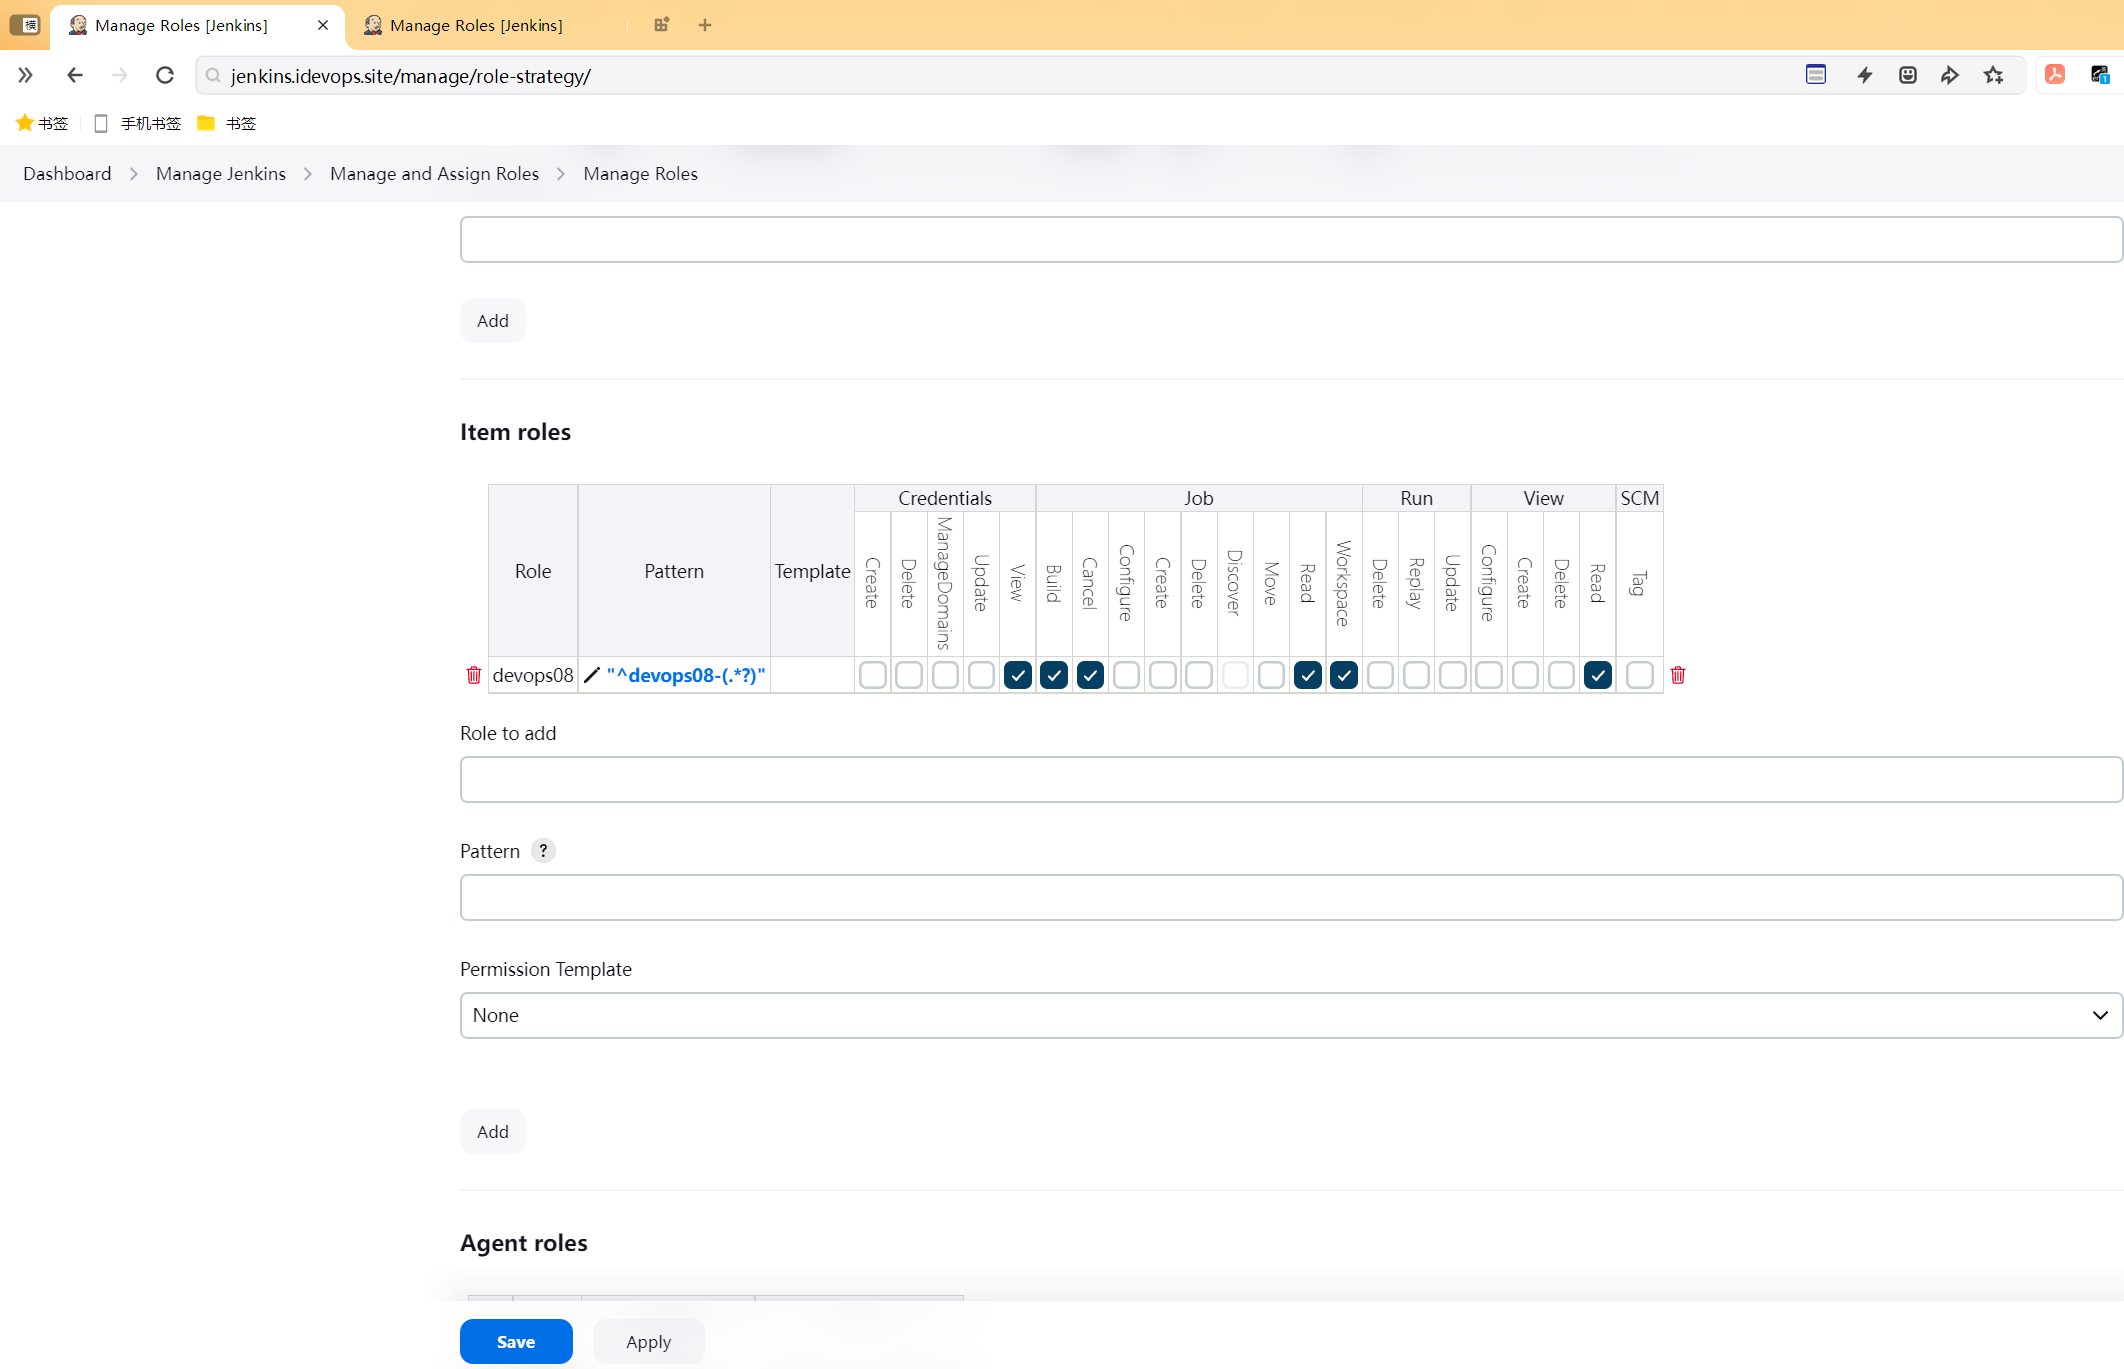Open Manage and Assign Roles breadcrumb

pos(434,174)
